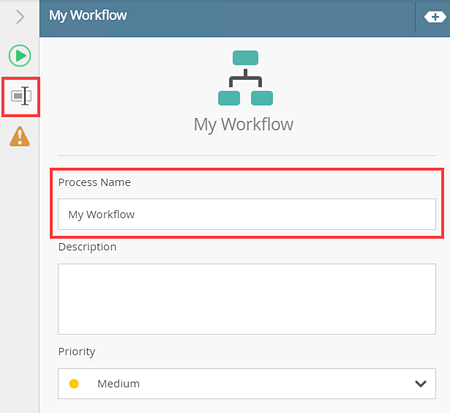
Task: Click the plus tag icon in header
Action: (x=435, y=17)
